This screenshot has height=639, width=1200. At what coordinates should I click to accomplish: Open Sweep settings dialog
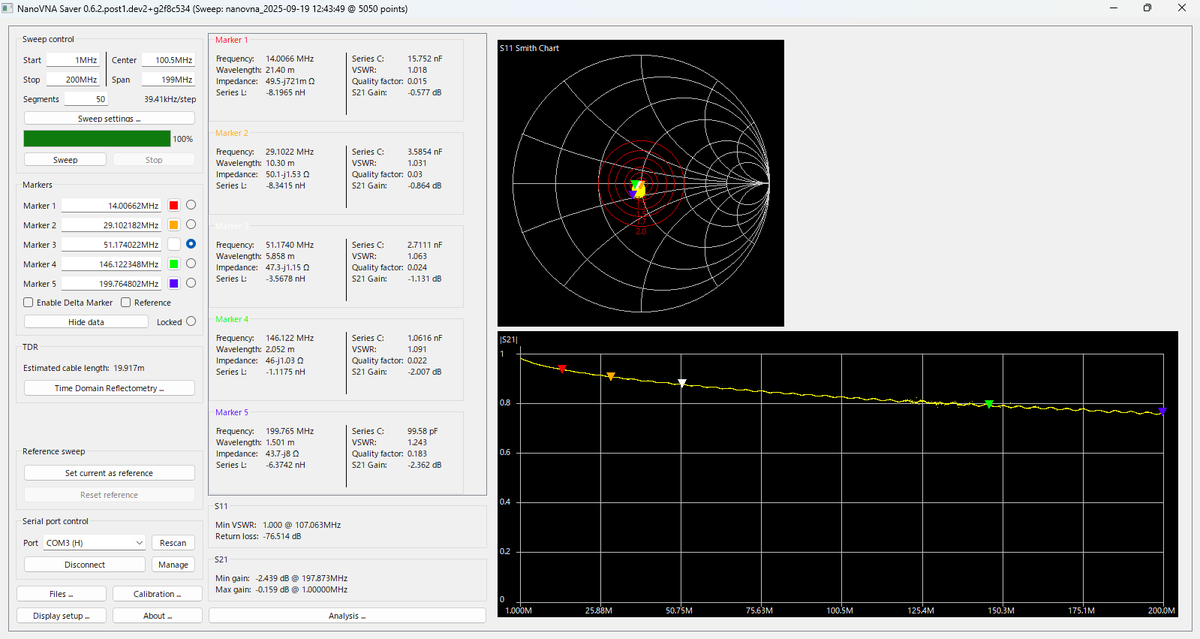pyautogui.click(x=109, y=119)
